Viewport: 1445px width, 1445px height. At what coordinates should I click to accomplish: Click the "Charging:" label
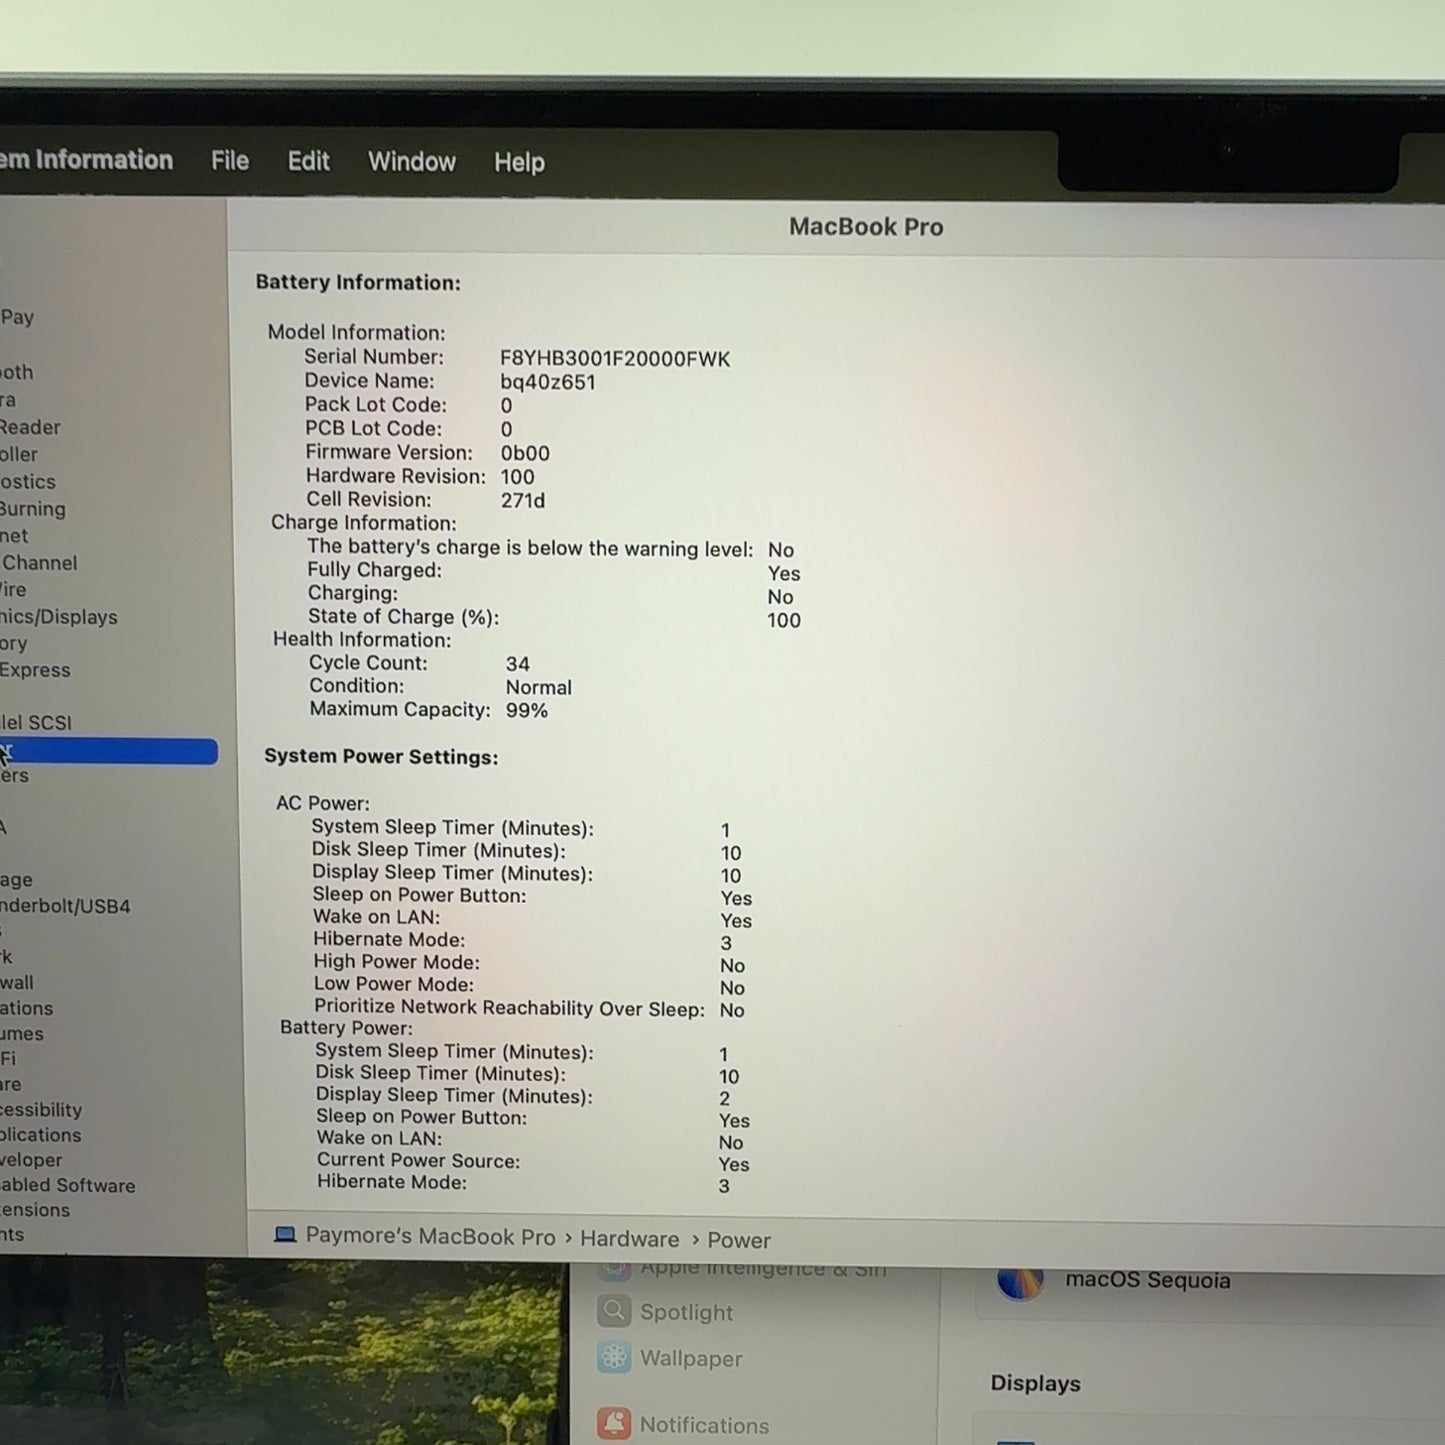(352, 593)
